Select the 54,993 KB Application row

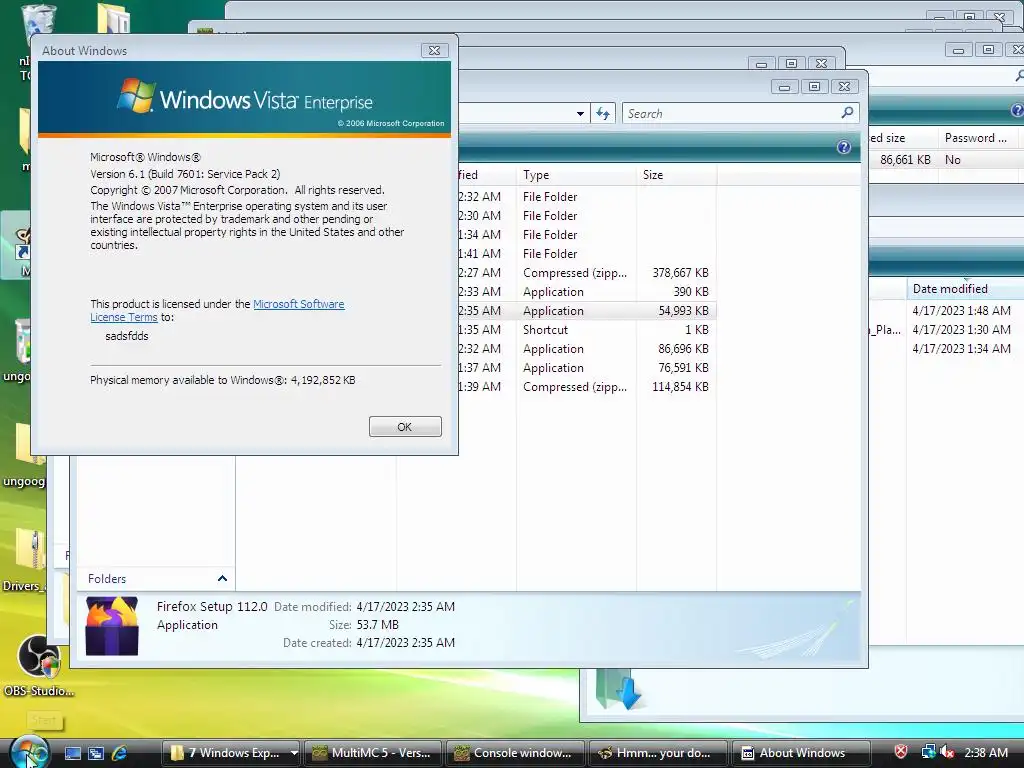pyautogui.click(x=587, y=311)
